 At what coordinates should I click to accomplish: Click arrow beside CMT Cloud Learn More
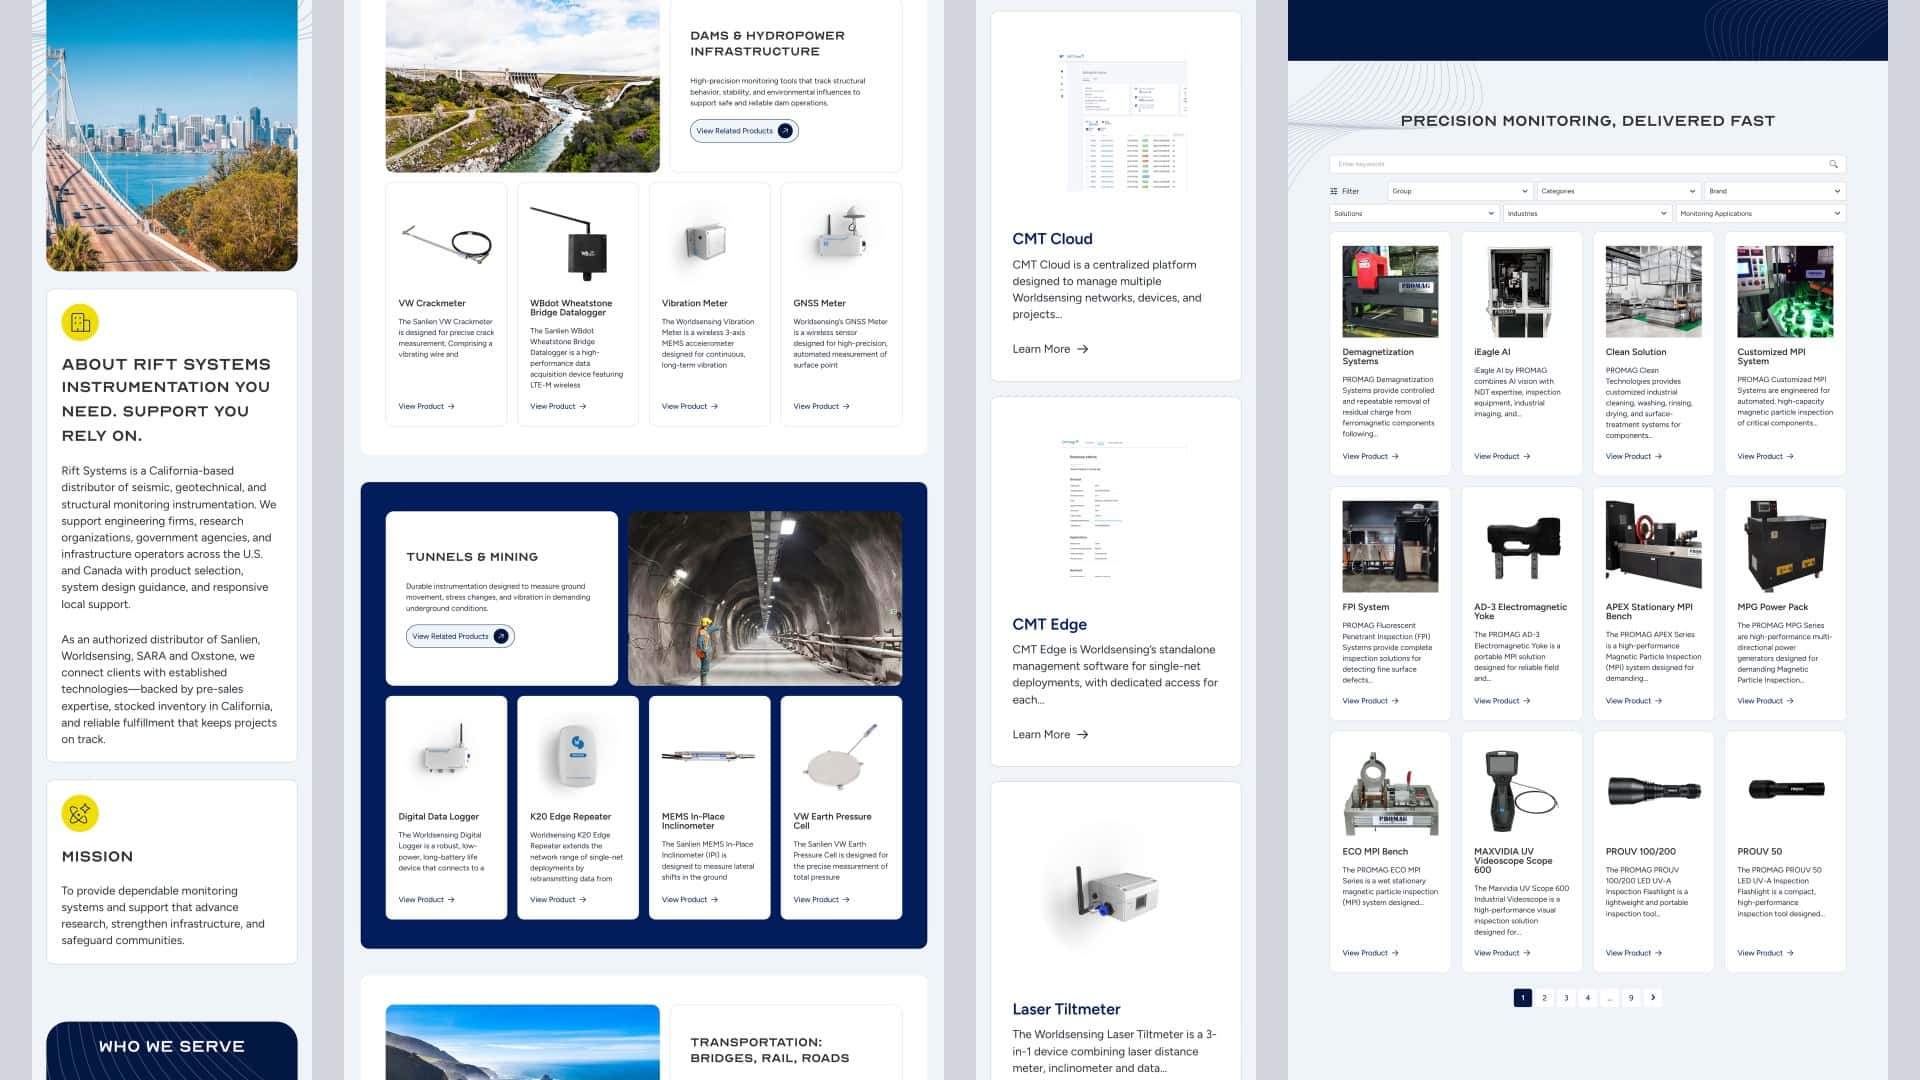point(1082,349)
